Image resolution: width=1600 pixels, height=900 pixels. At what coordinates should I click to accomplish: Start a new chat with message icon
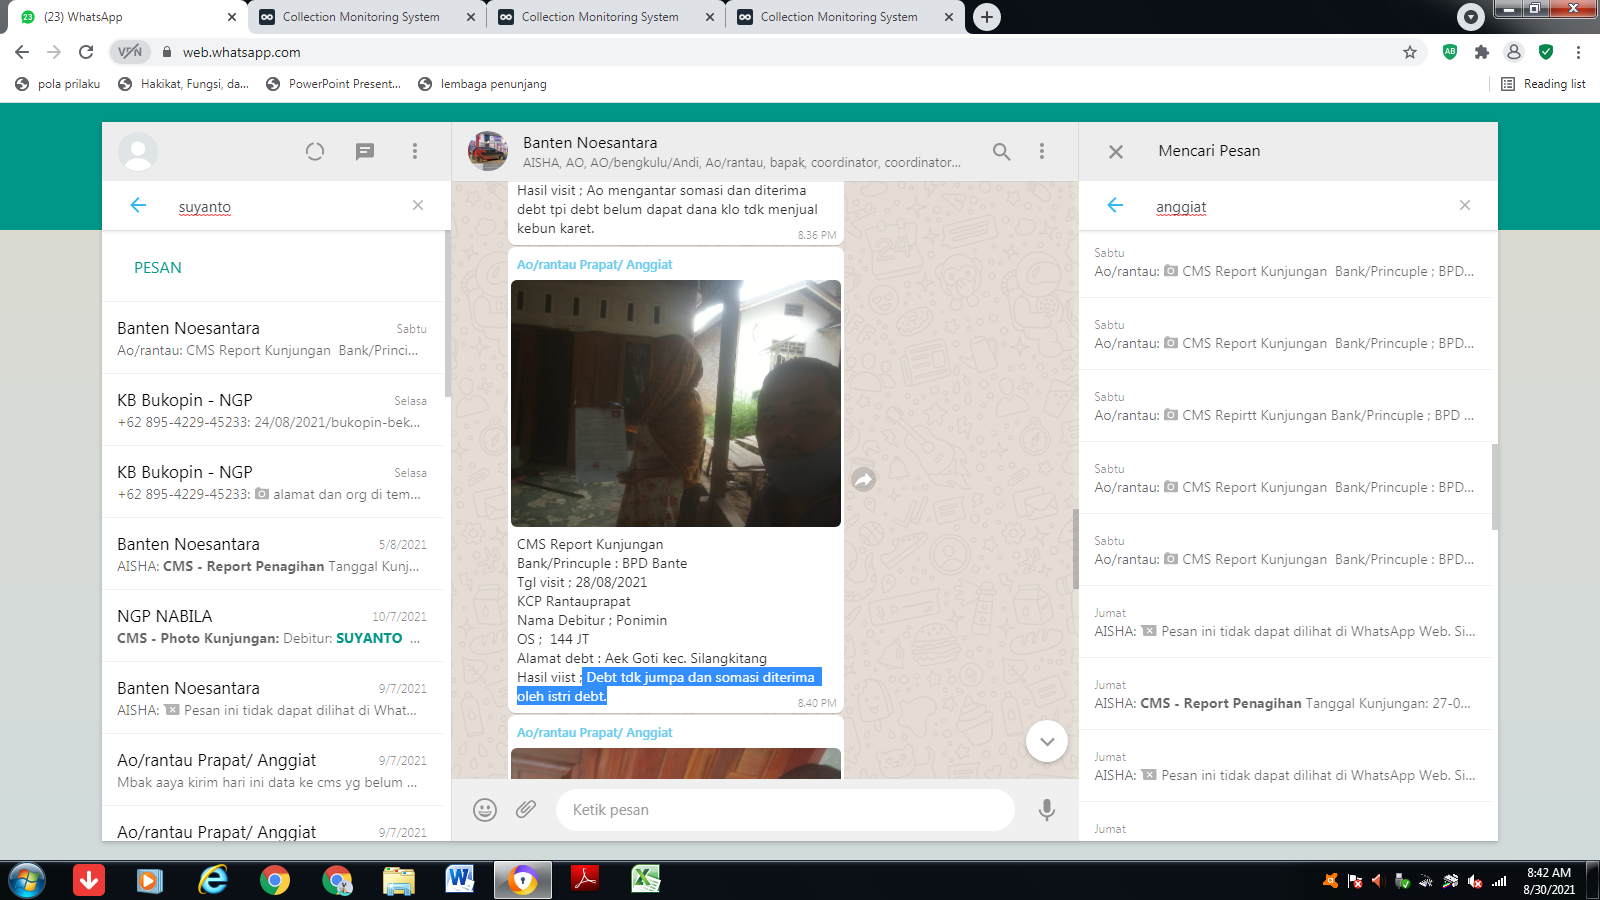point(365,151)
